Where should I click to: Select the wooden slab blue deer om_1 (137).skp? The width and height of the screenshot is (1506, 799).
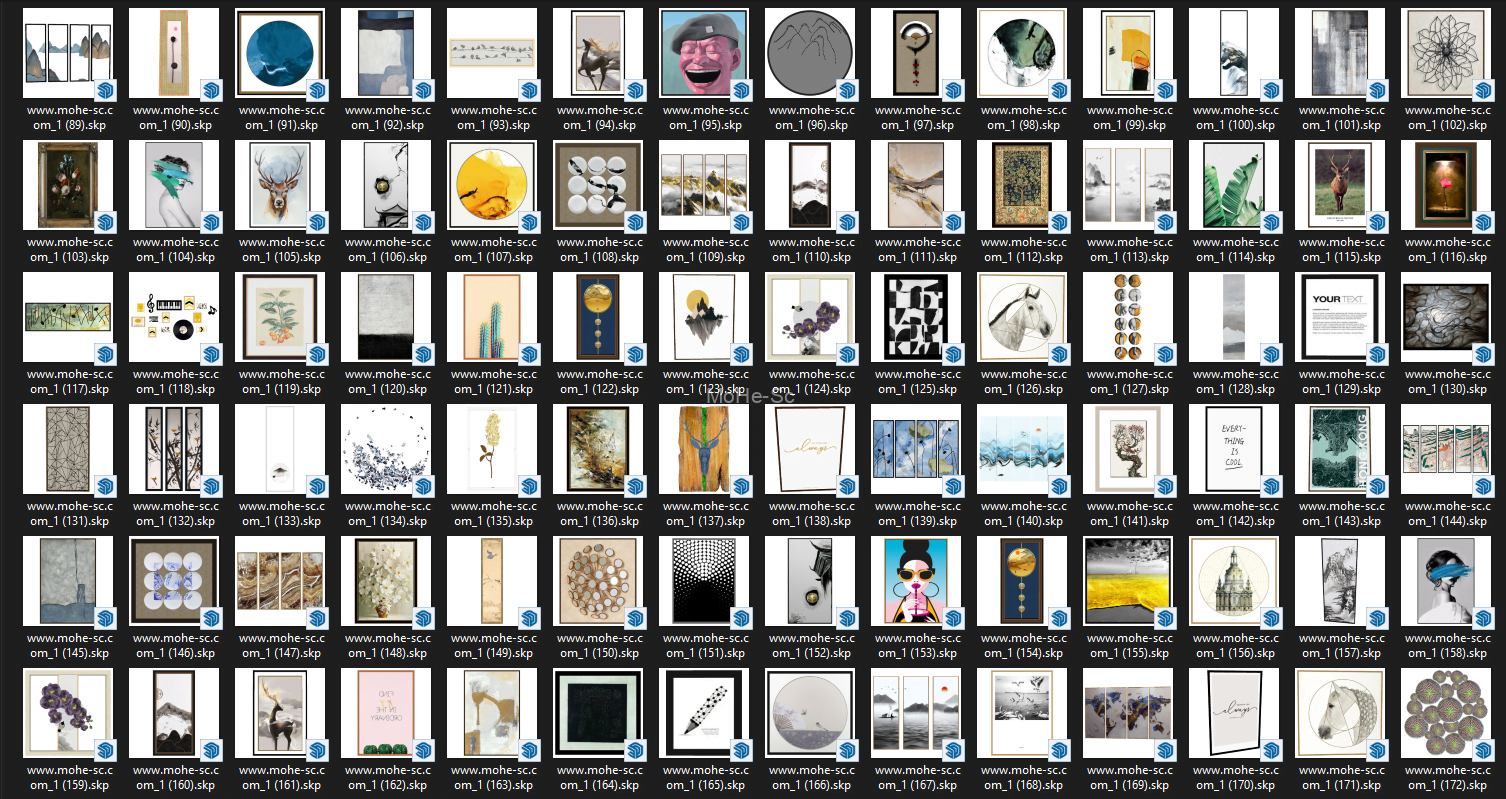[x=704, y=449]
